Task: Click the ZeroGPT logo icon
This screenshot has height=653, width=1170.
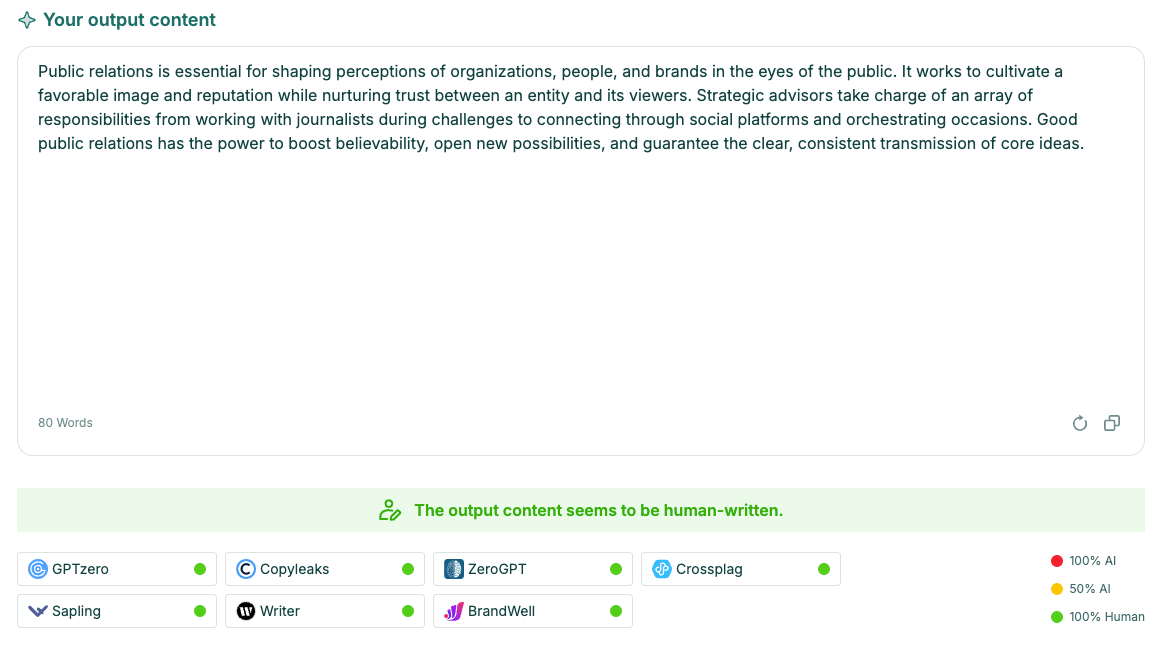Action: 454,569
